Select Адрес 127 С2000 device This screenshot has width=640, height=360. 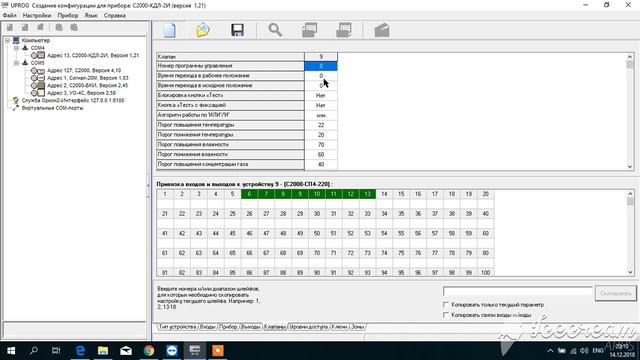pyautogui.click(x=84, y=70)
